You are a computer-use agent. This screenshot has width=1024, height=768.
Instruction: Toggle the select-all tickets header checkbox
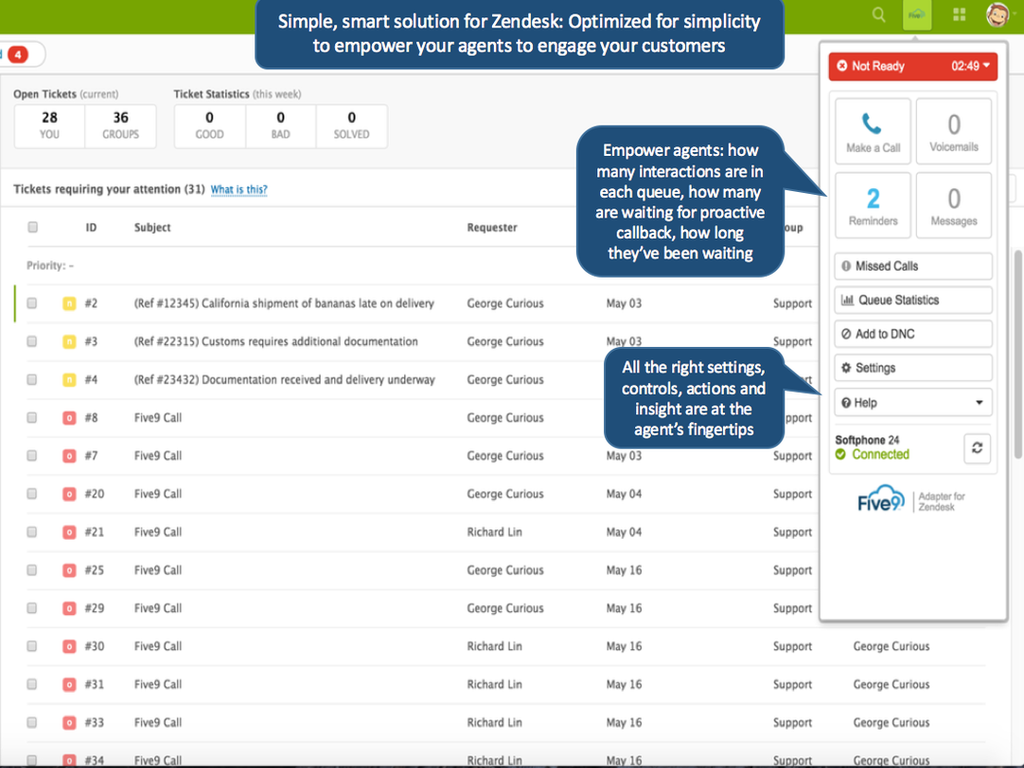[x=32, y=228]
